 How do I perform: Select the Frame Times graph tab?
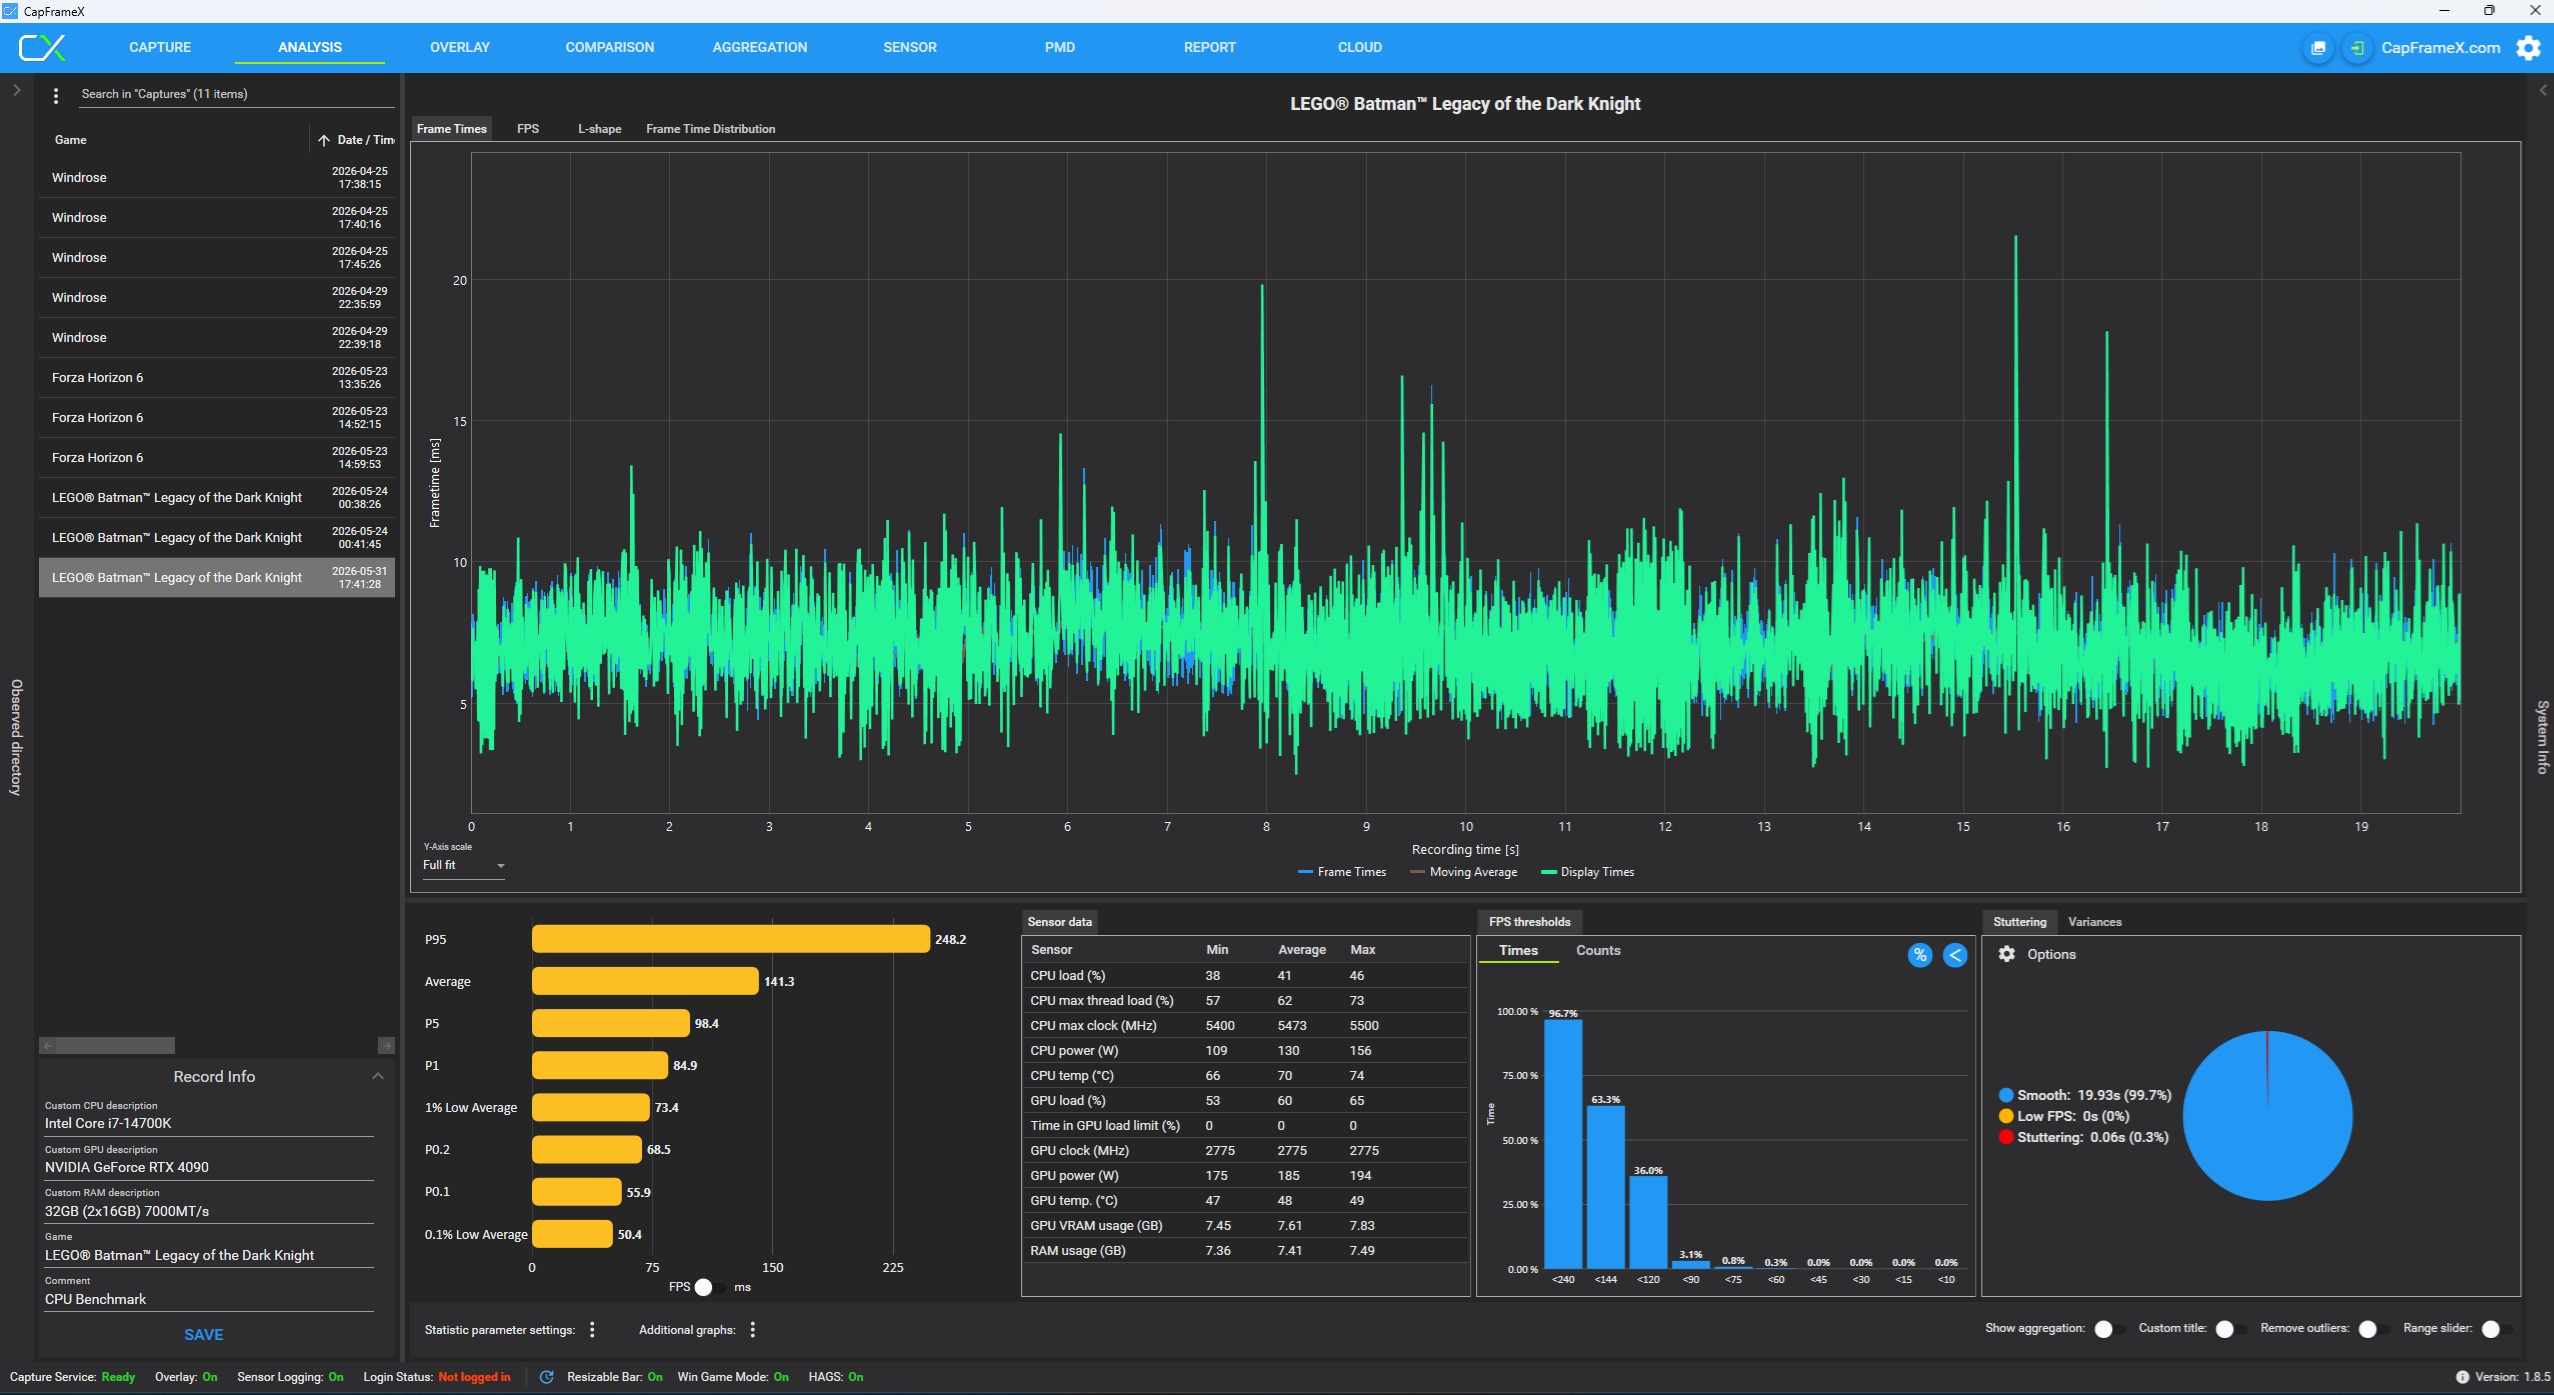tap(452, 129)
